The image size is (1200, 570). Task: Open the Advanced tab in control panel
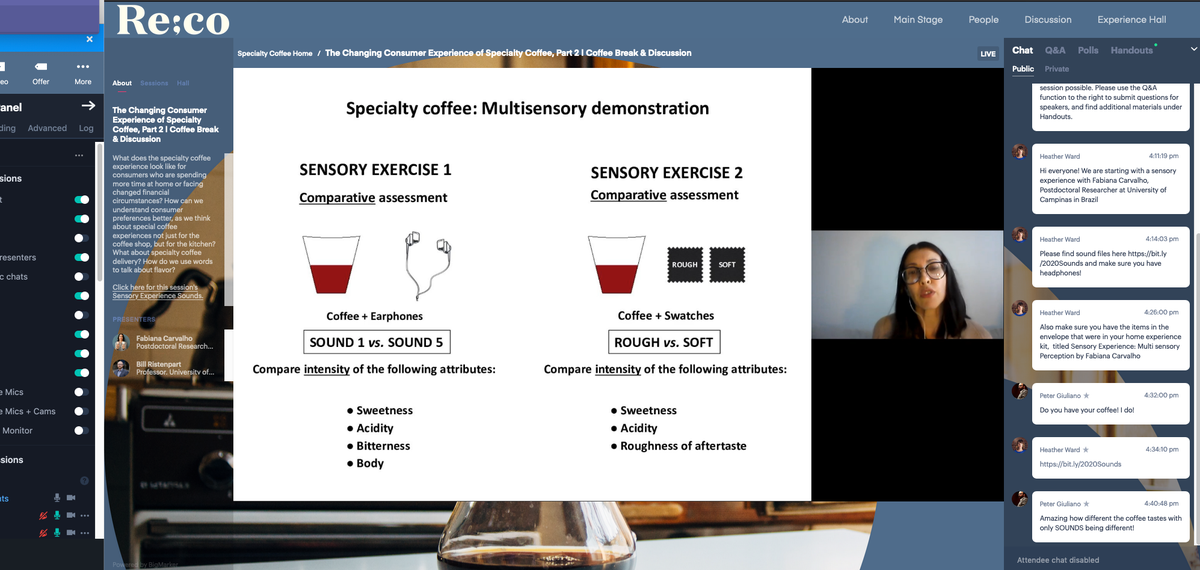[47, 128]
